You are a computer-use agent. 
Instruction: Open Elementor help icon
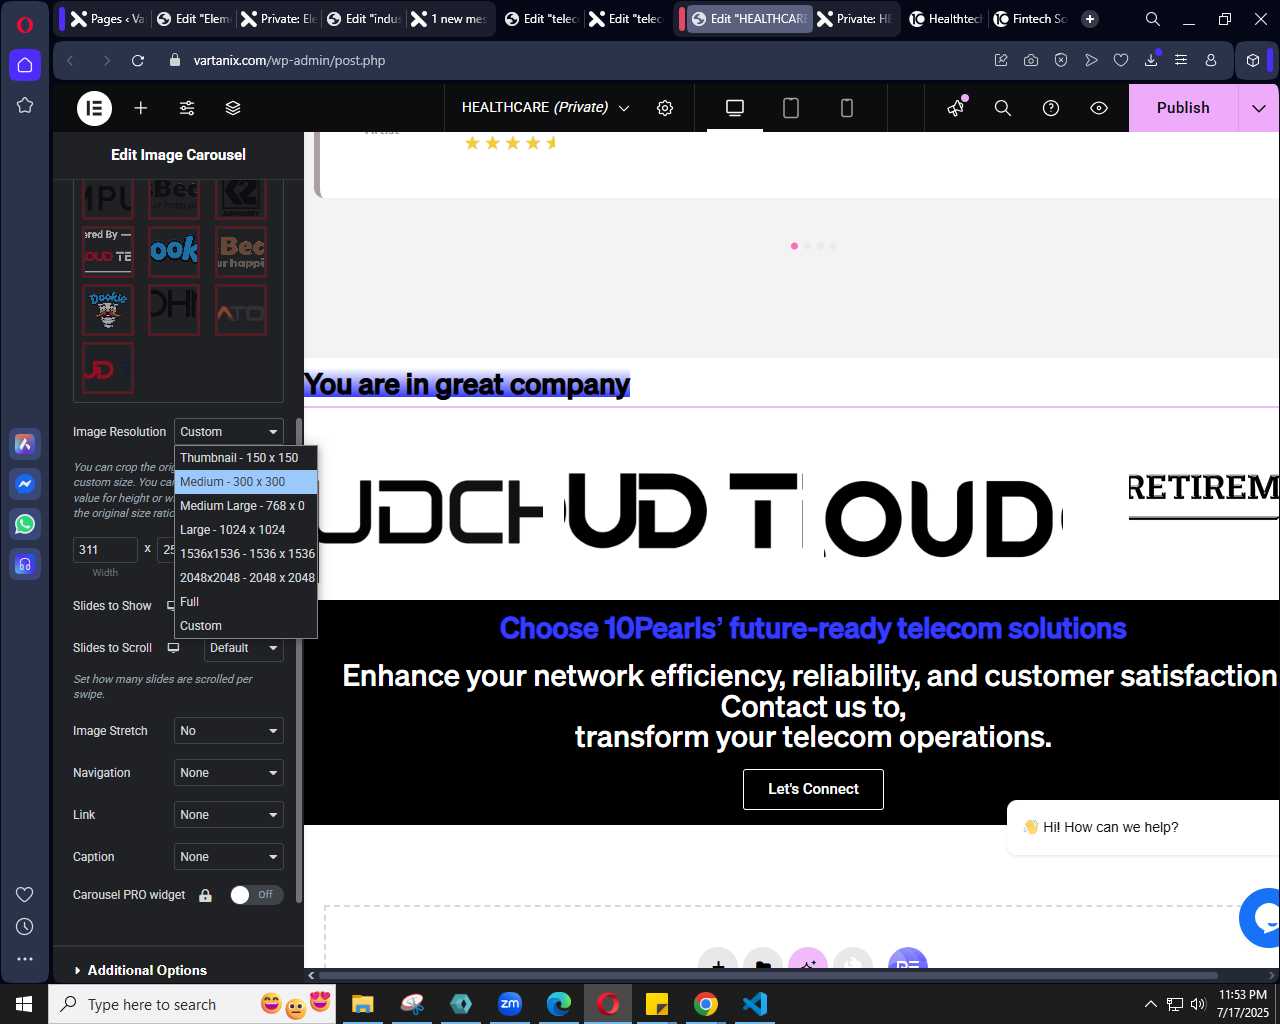point(1051,108)
